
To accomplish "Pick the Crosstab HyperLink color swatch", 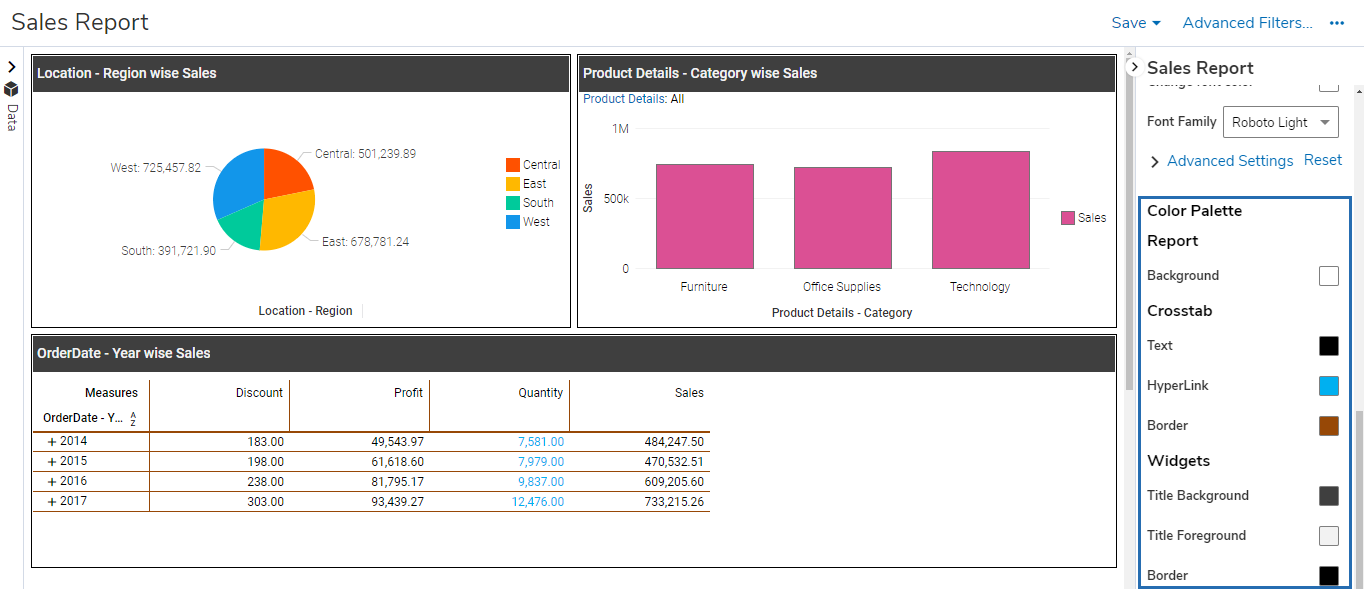I will (x=1328, y=386).
